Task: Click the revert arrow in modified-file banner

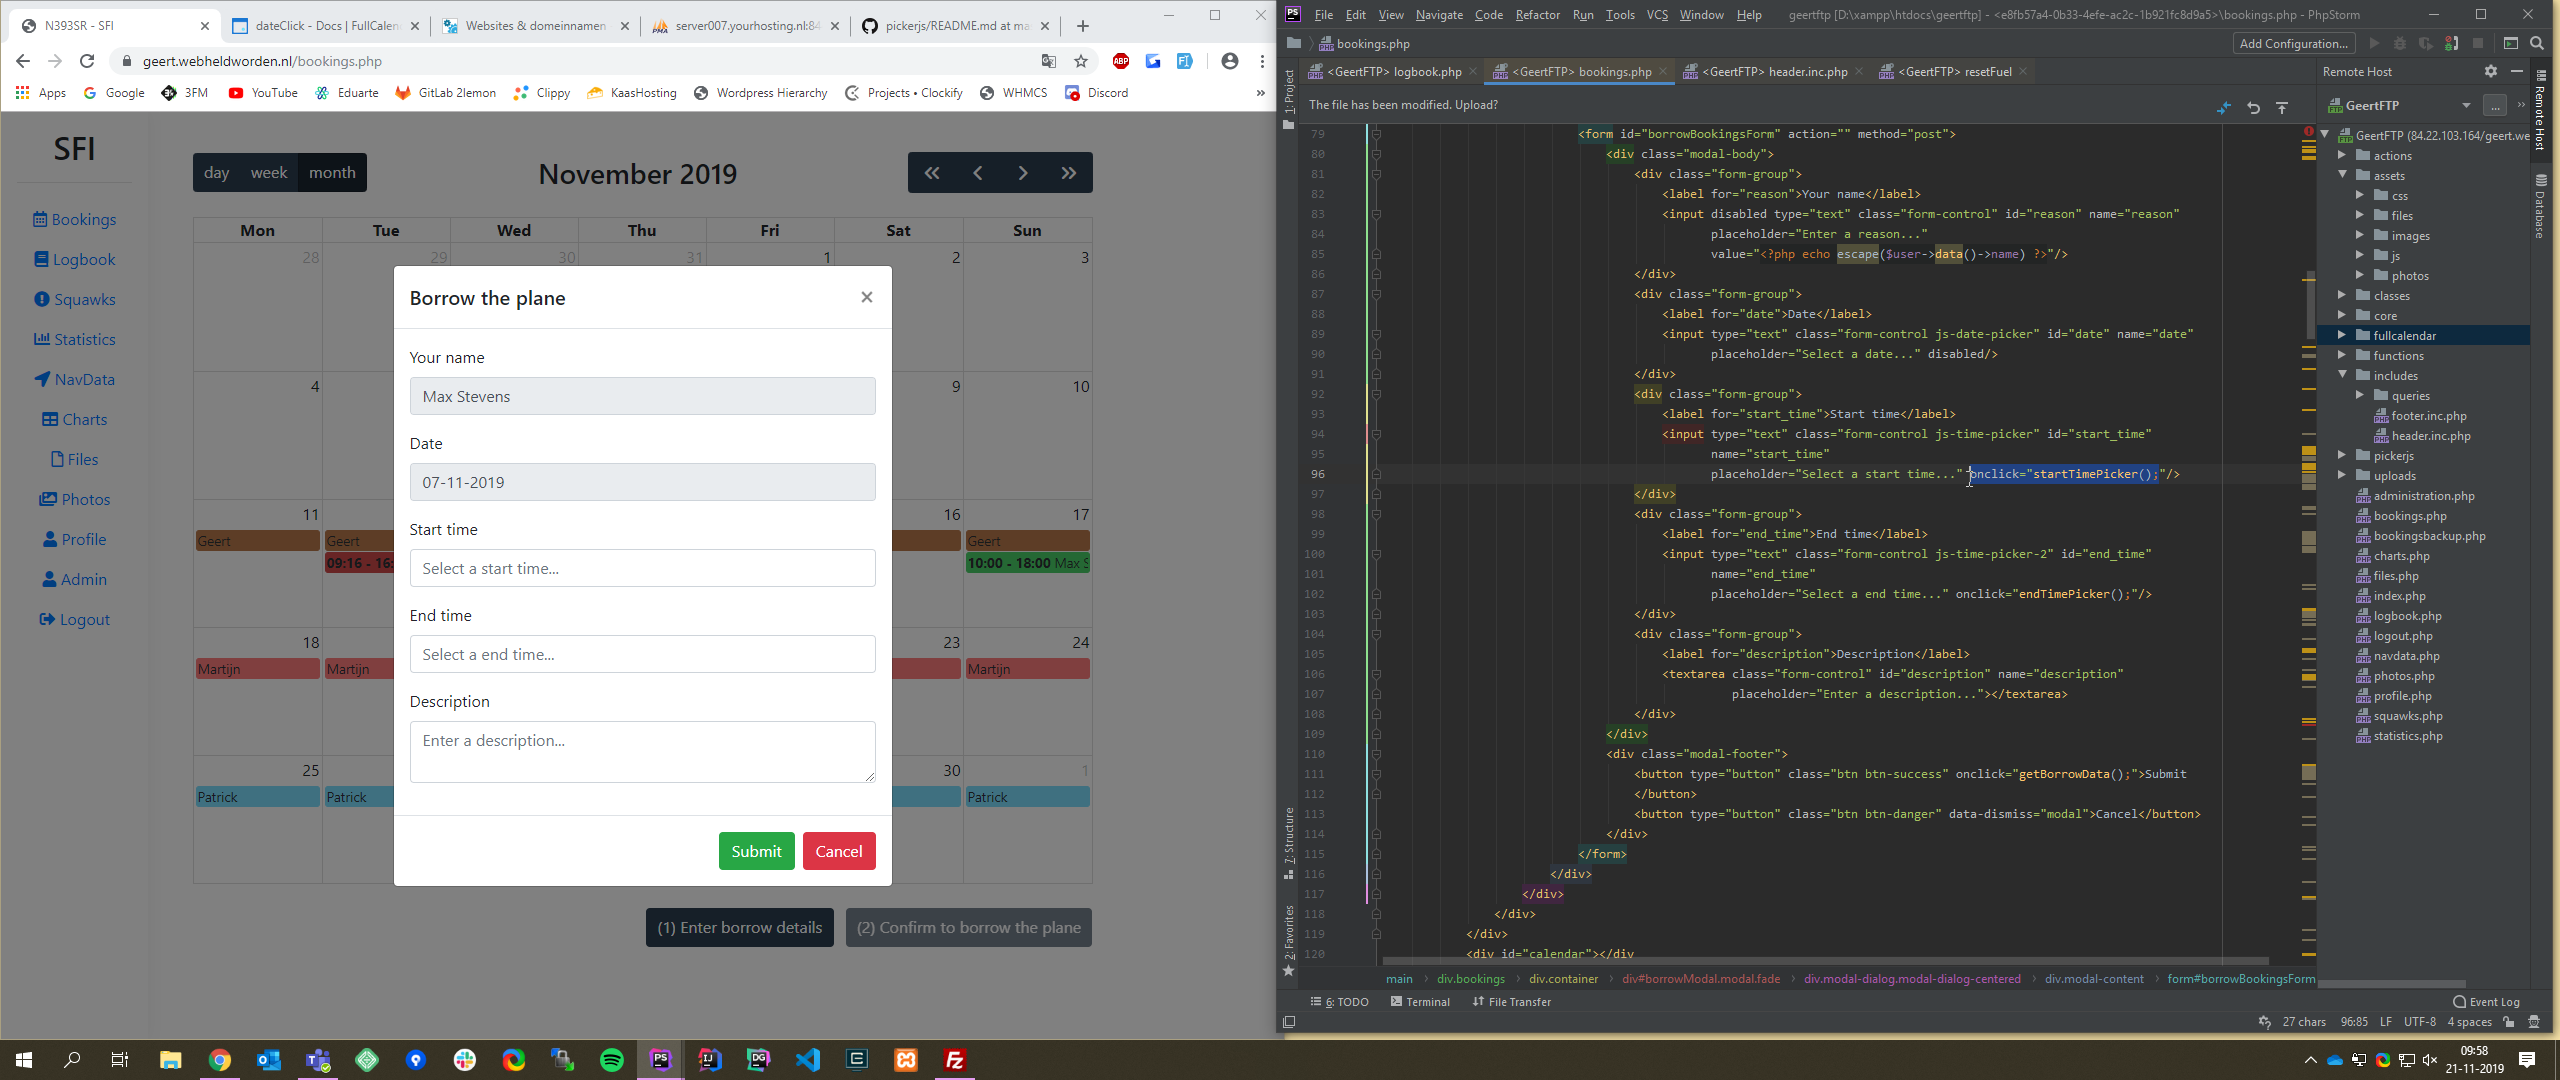Action: point(2254,107)
